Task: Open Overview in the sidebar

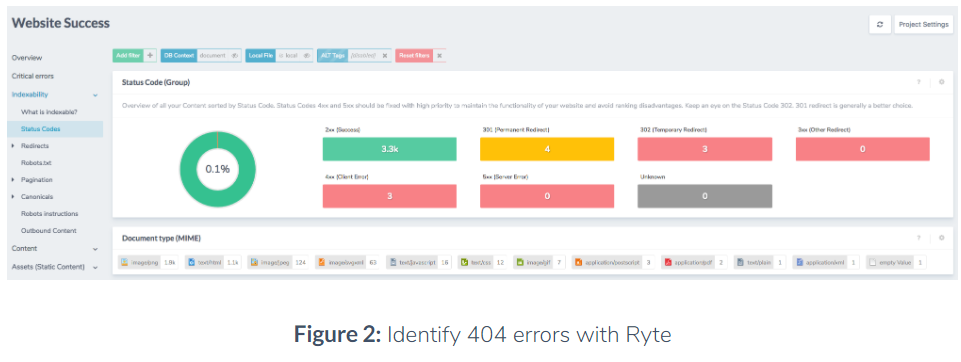Action: [27, 58]
